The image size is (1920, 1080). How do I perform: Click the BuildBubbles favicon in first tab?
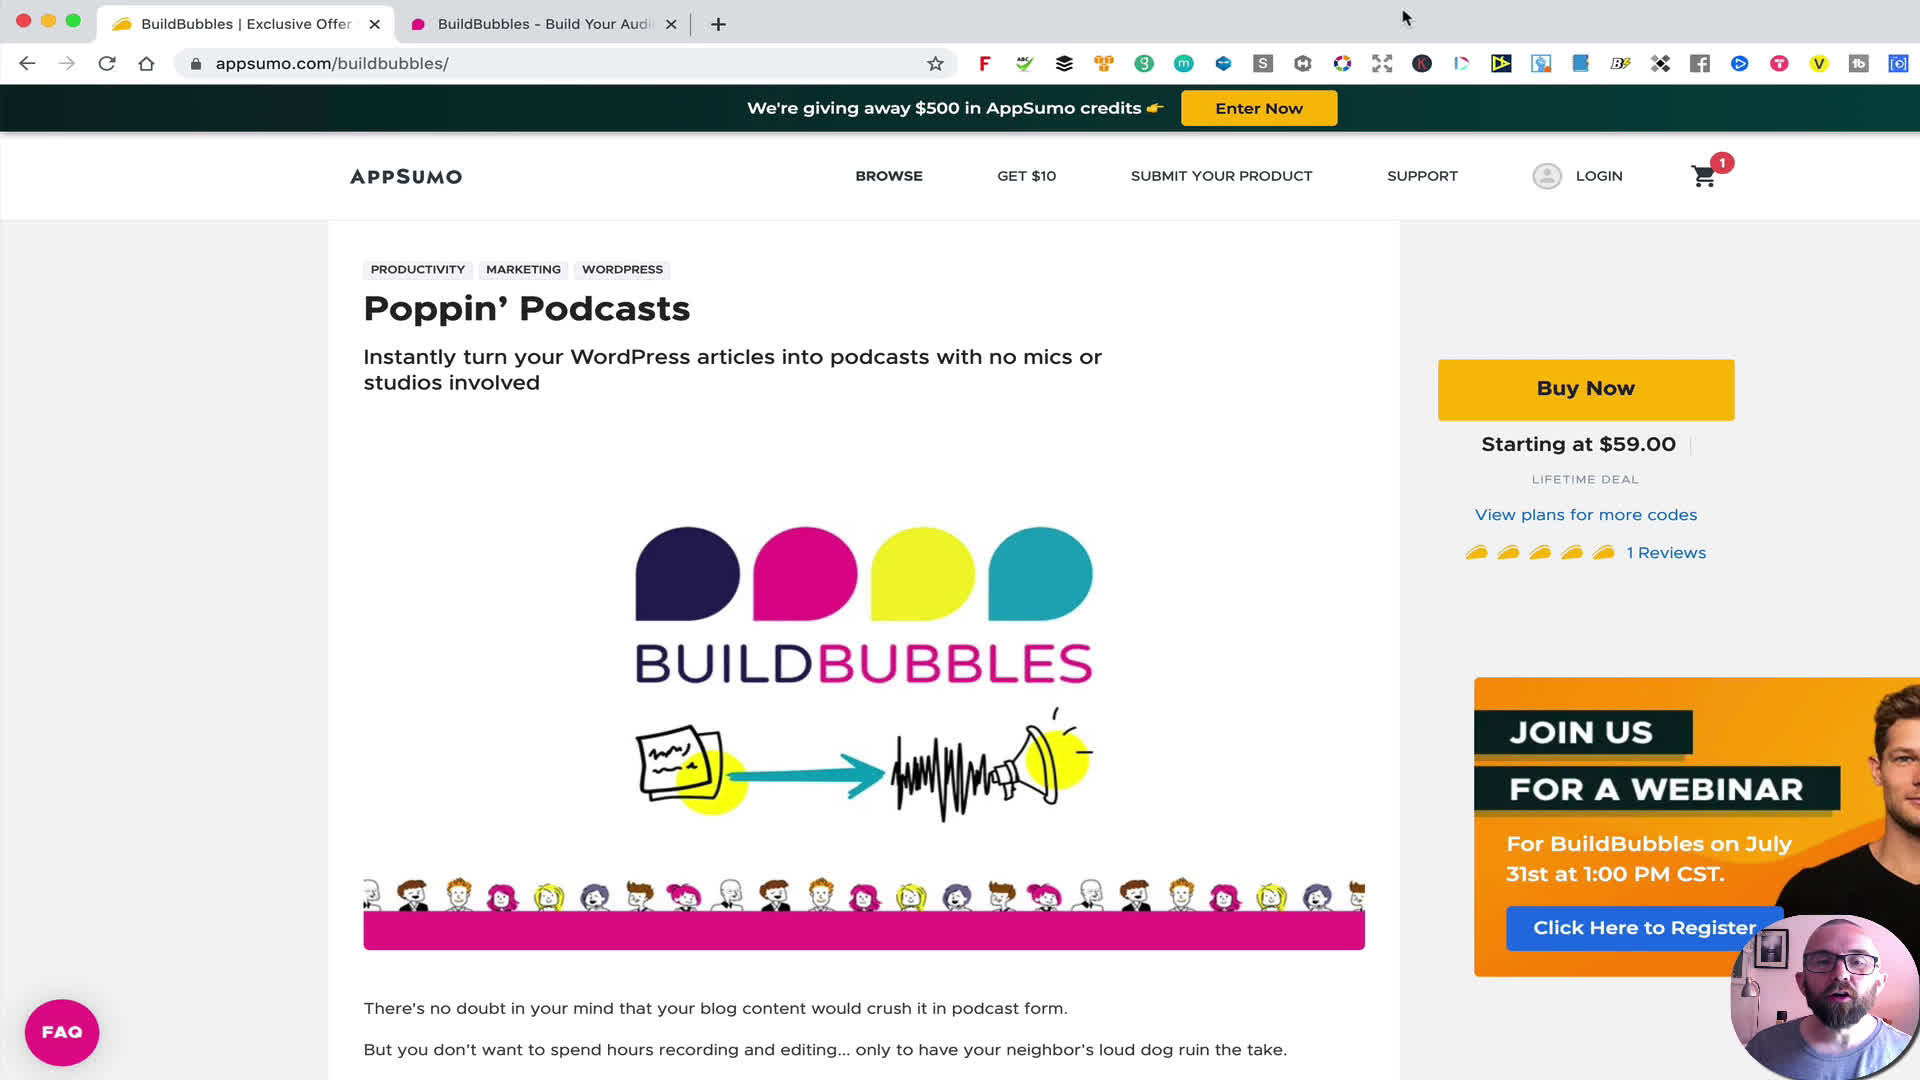[x=128, y=24]
